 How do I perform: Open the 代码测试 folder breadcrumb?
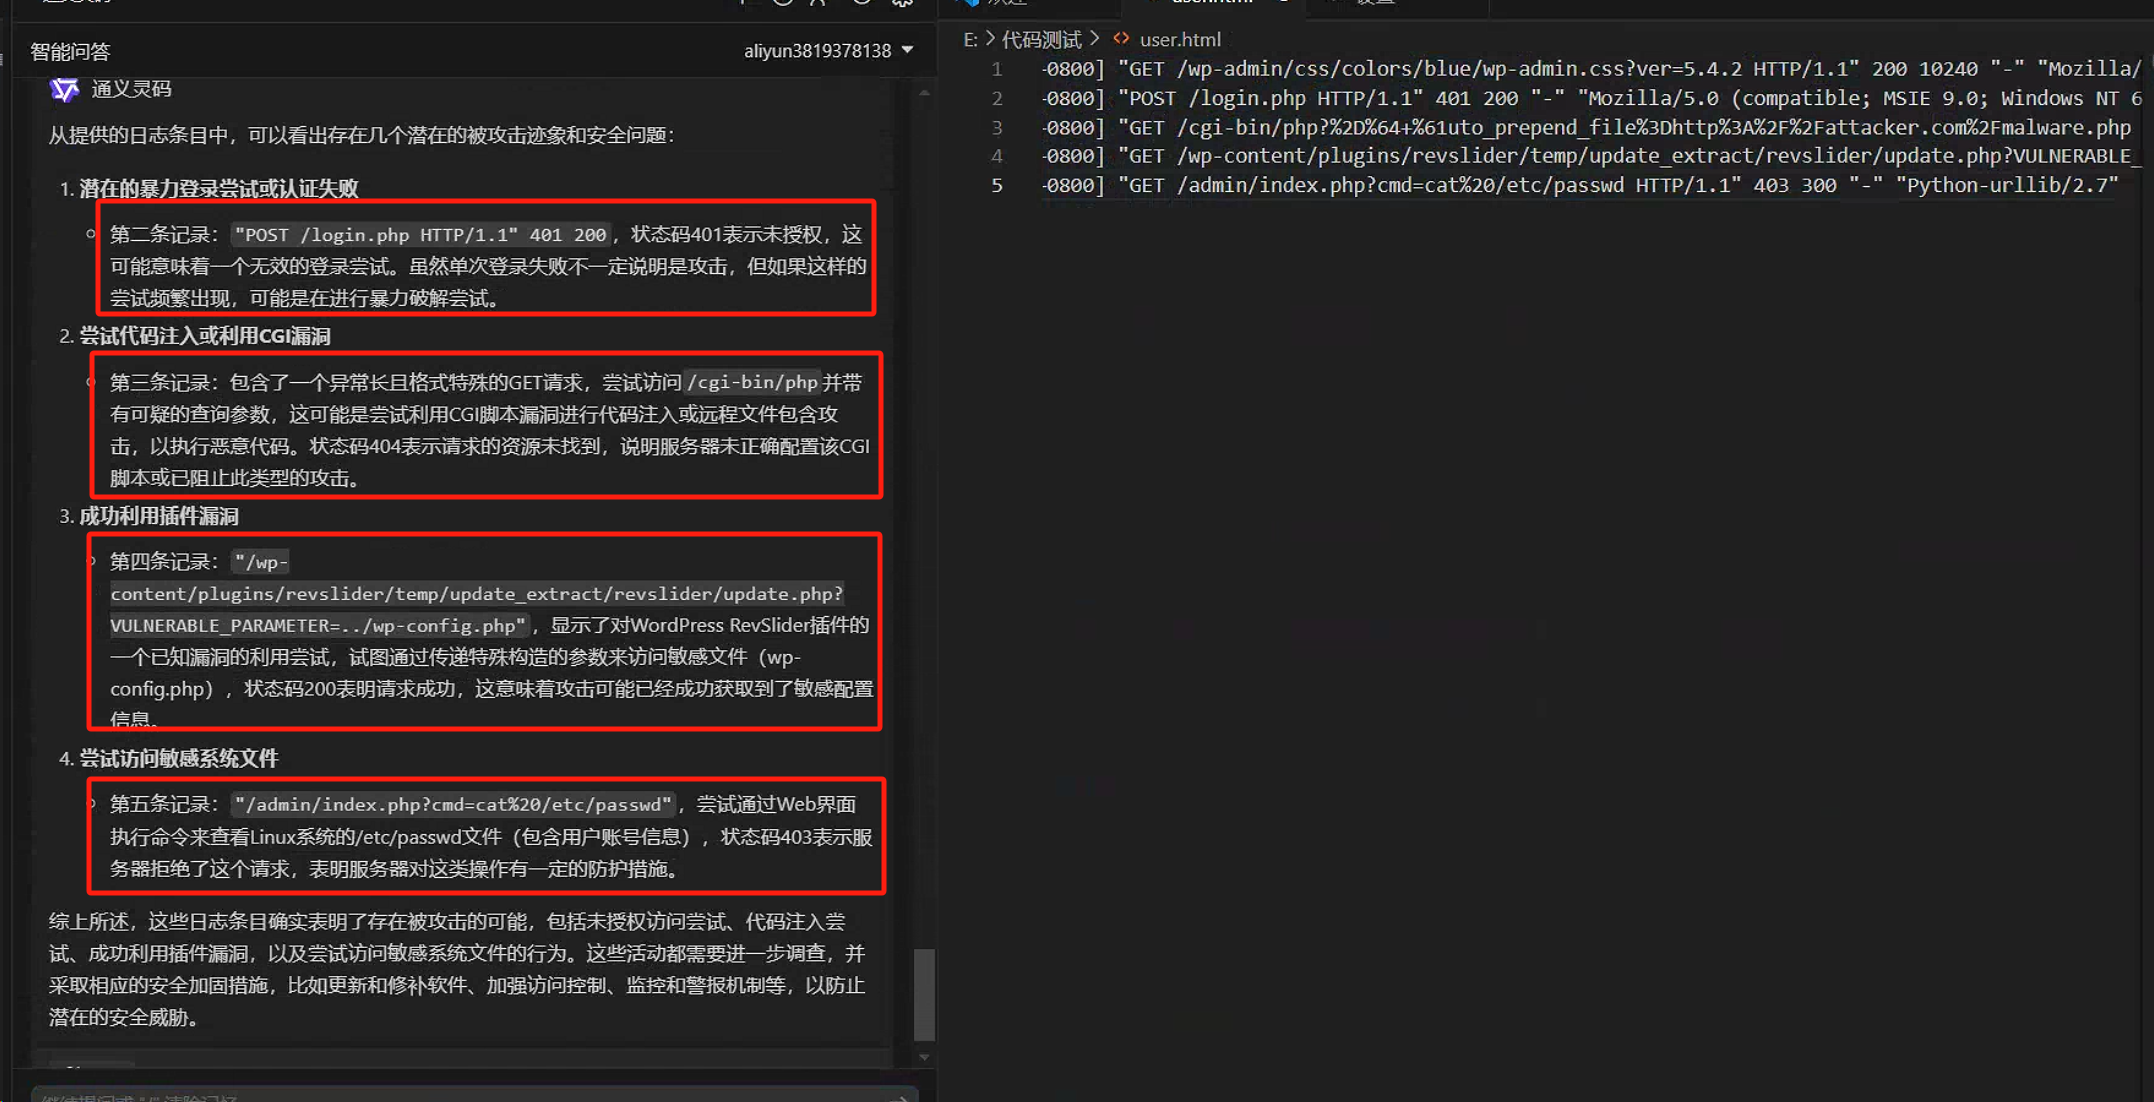pos(1041,39)
